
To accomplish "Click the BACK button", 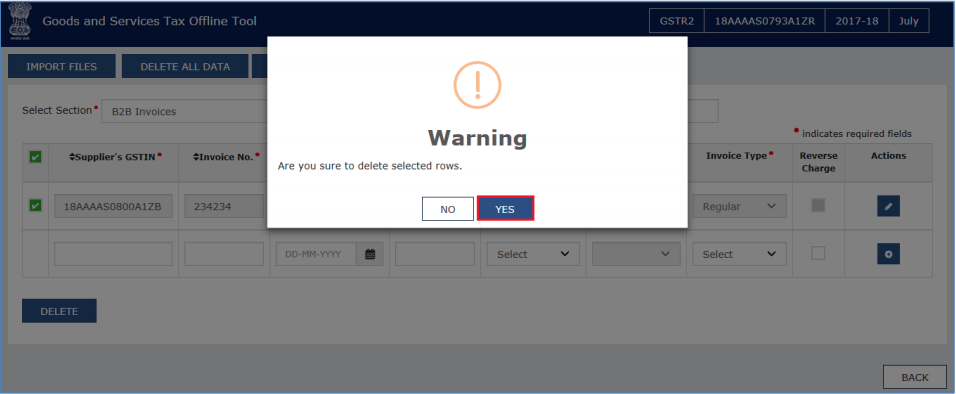I will click(x=915, y=377).
